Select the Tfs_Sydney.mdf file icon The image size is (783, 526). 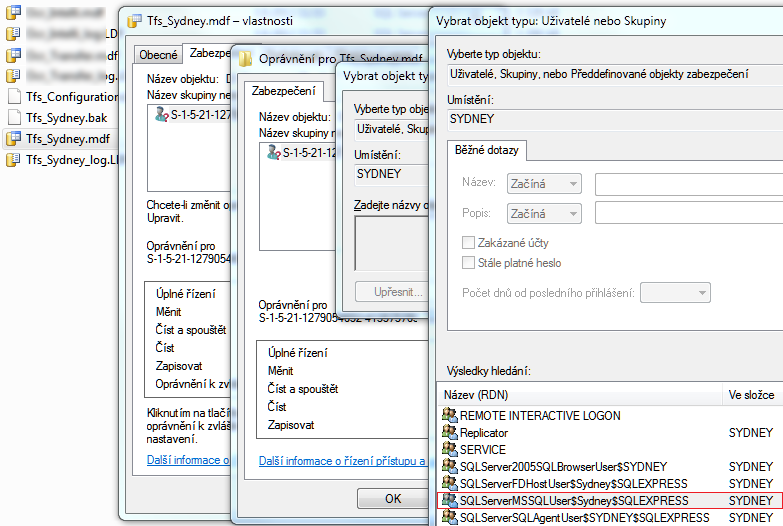click(x=13, y=139)
